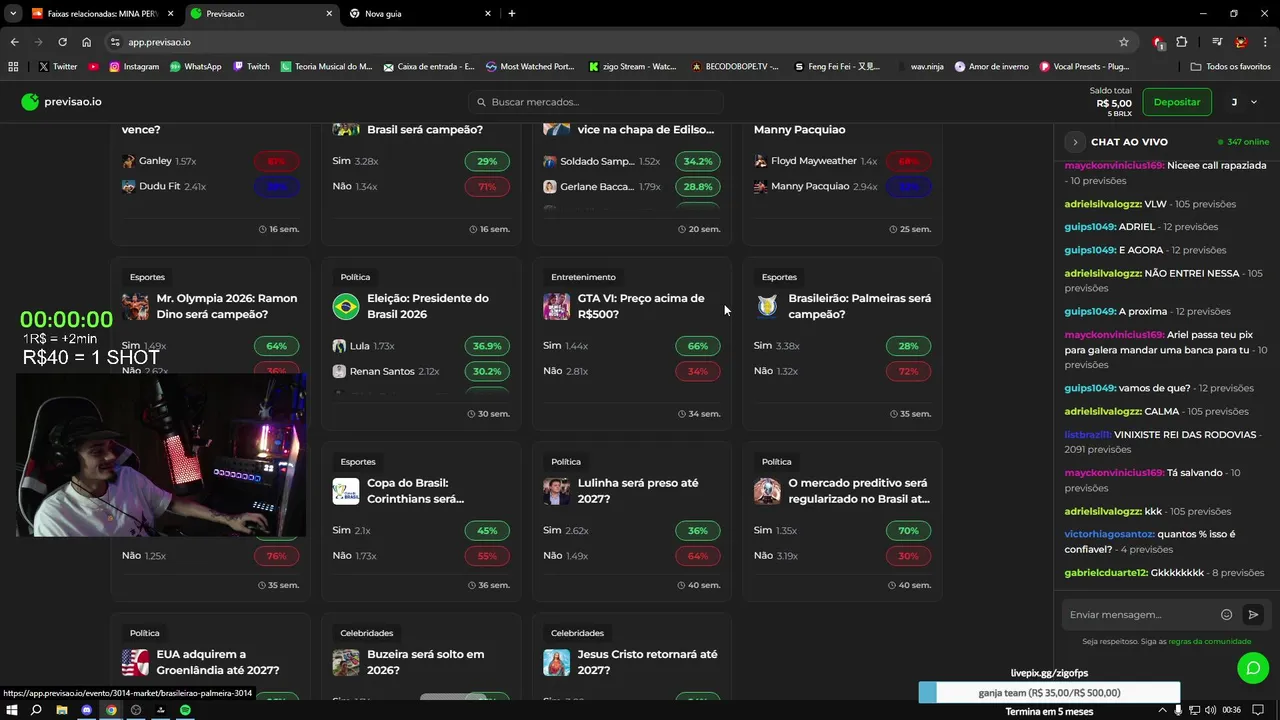Image resolution: width=1280 pixels, height=720 pixels.
Task: Click the magnifier icon in market search
Action: click(x=481, y=102)
